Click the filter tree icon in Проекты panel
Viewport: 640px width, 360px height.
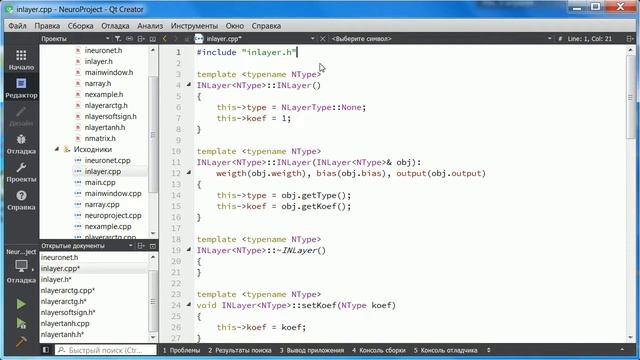[118, 39]
